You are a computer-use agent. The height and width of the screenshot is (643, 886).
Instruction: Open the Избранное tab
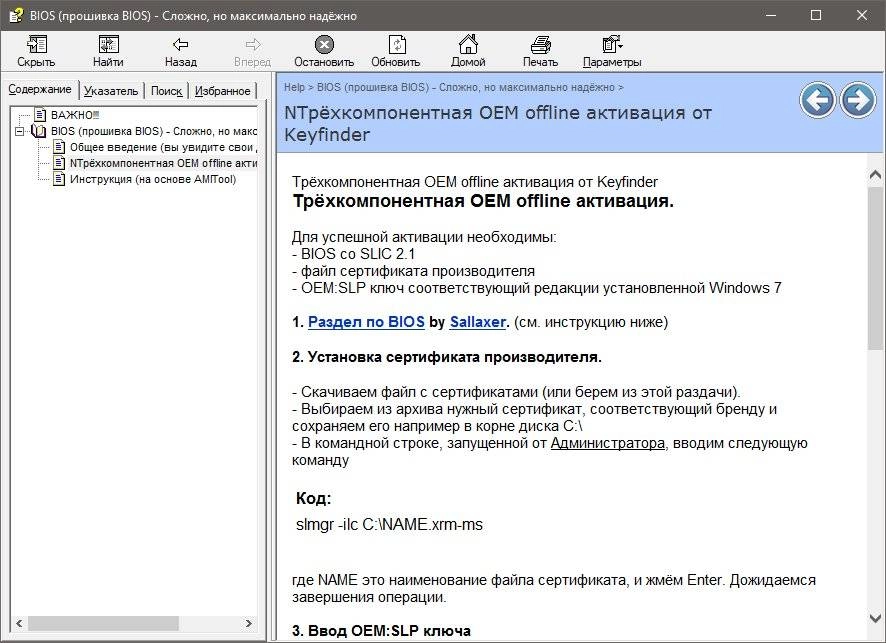[x=223, y=91]
